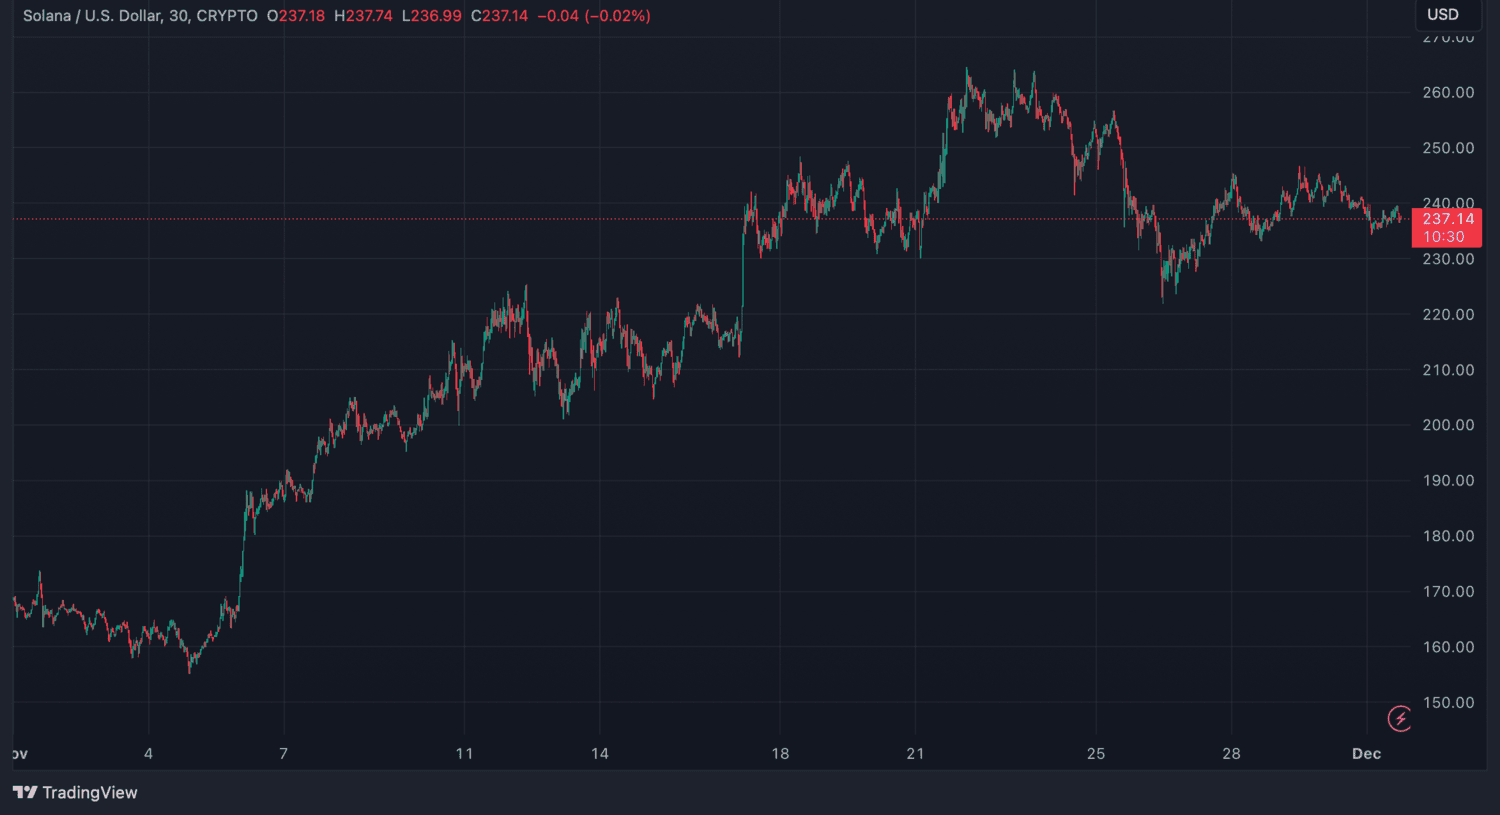Click the 150.00 price axis label
This screenshot has width=1500, height=815.
click(x=1448, y=703)
